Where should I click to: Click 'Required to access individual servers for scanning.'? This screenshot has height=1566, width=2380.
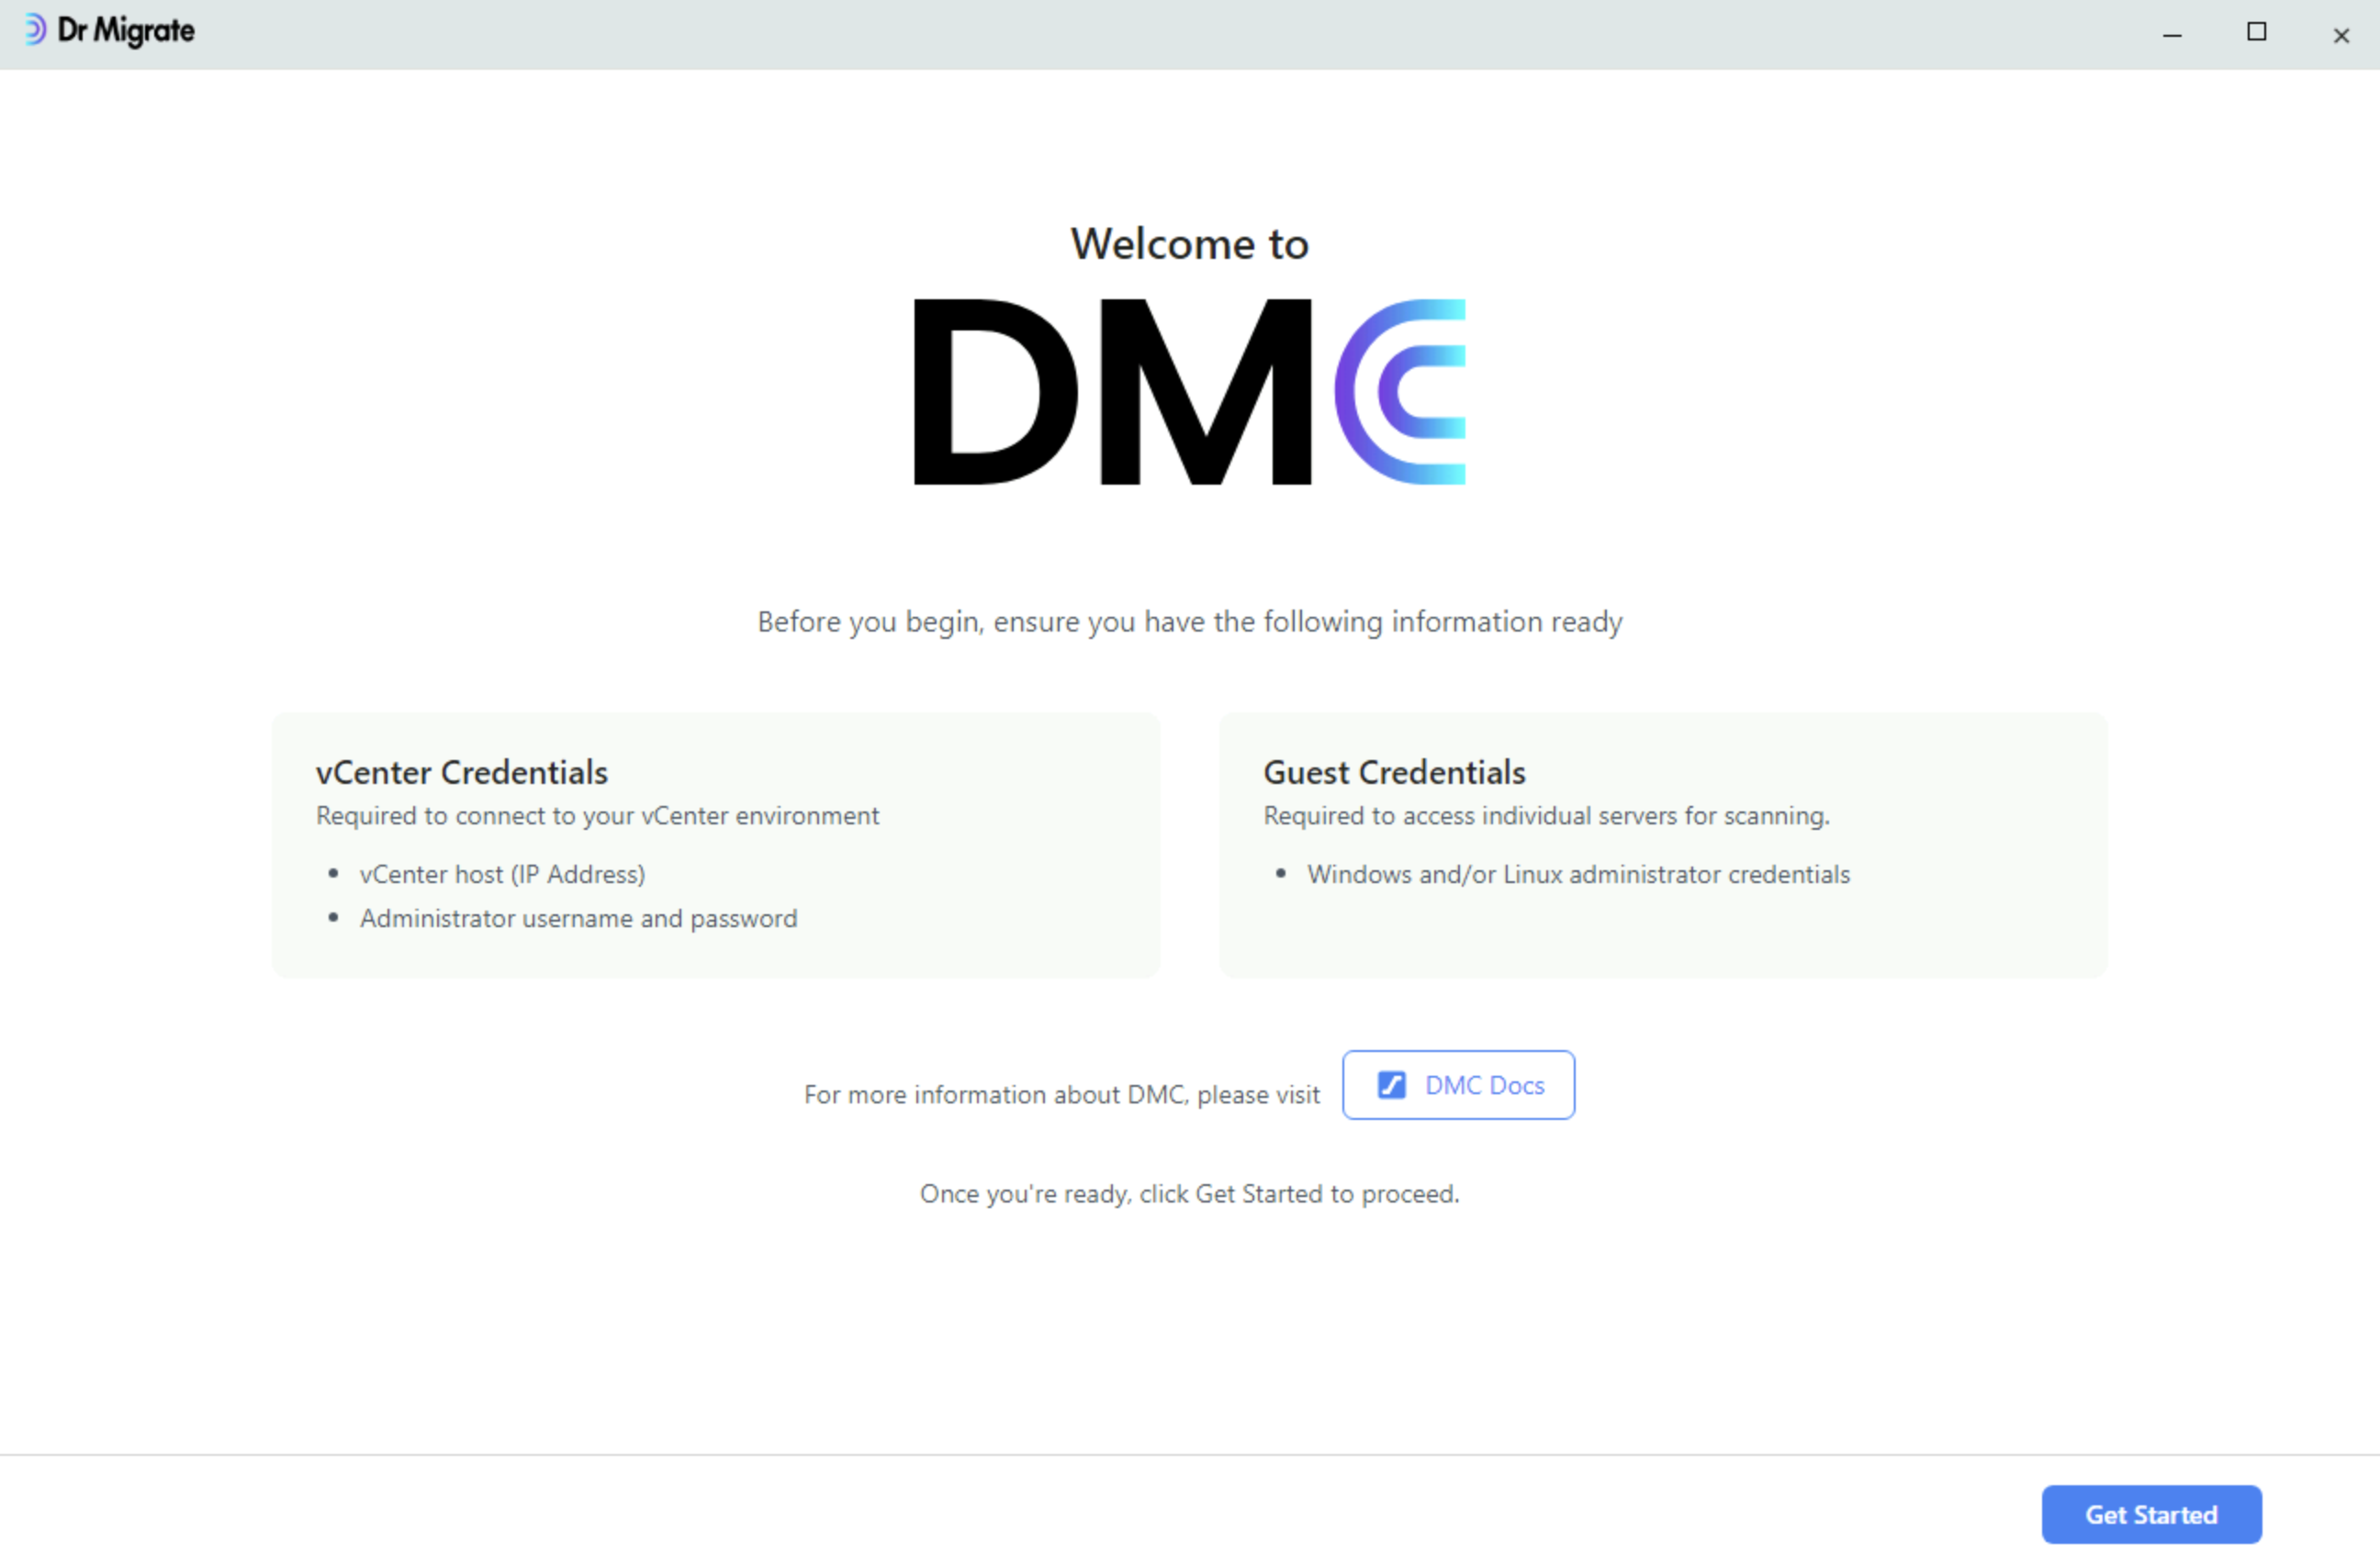[1546, 816]
